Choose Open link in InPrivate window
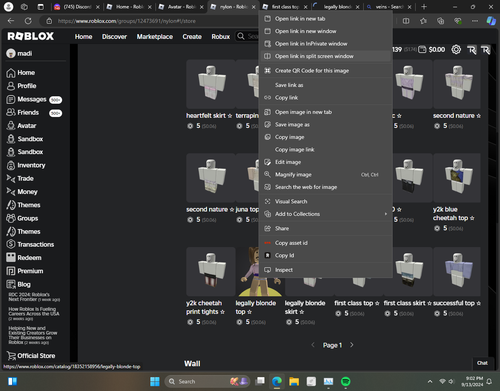500x391 pixels. (326, 44)
